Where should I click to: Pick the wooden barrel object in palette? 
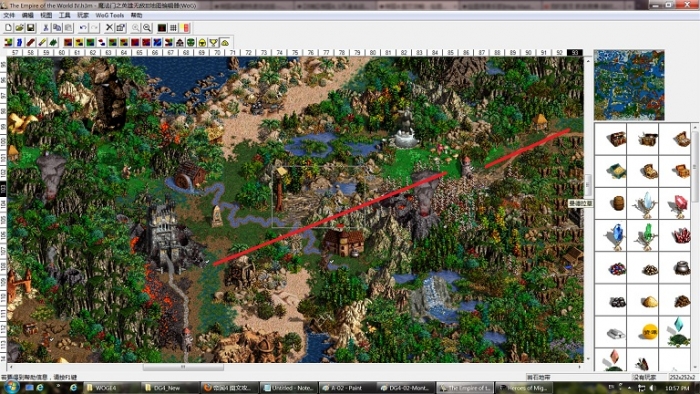pos(618,203)
